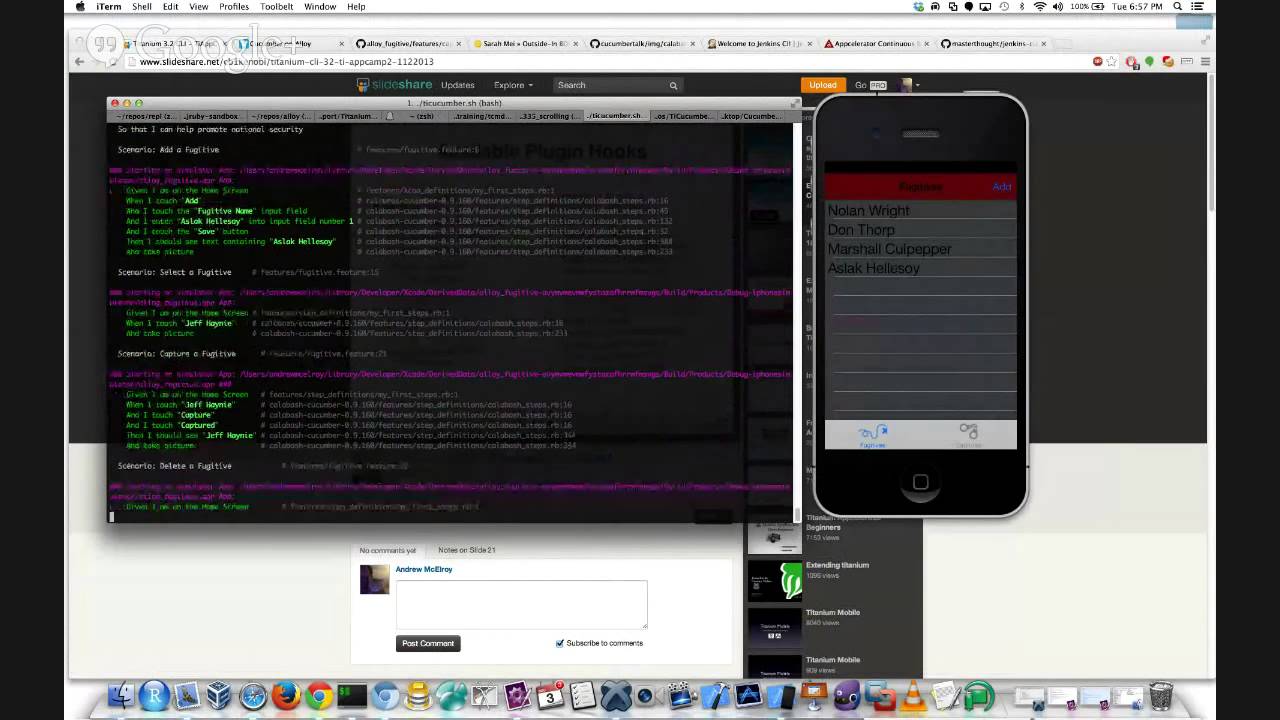Image resolution: width=1280 pixels, height=720 pixels.
Task: Click the slideshare.net address bar
Action: pyautogui.click(x=600, y=62)
